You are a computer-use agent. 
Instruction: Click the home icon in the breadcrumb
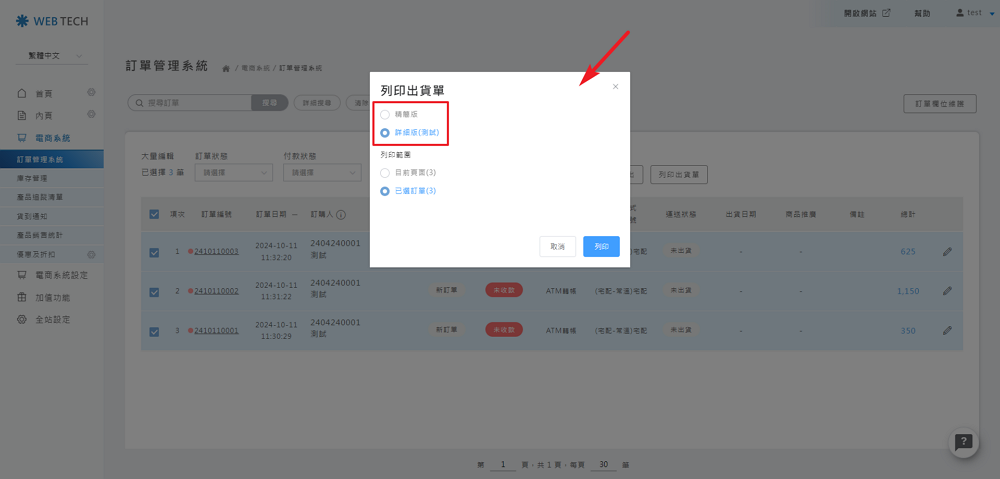click(x=226, y=68)
